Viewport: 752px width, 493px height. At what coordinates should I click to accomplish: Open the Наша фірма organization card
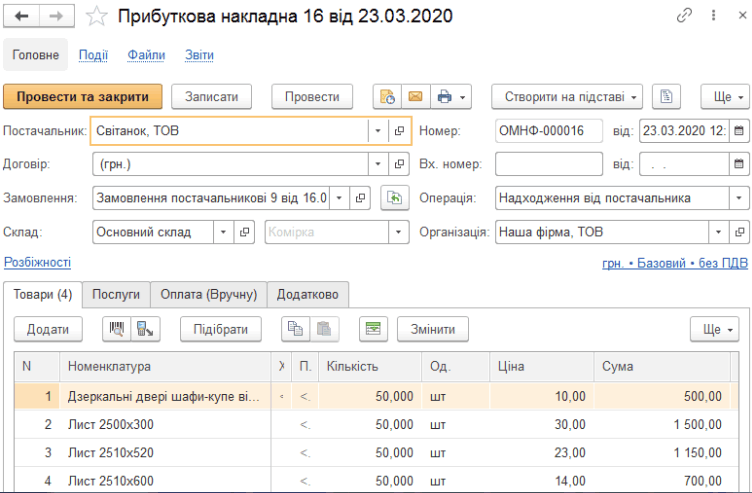coord(739,232)
